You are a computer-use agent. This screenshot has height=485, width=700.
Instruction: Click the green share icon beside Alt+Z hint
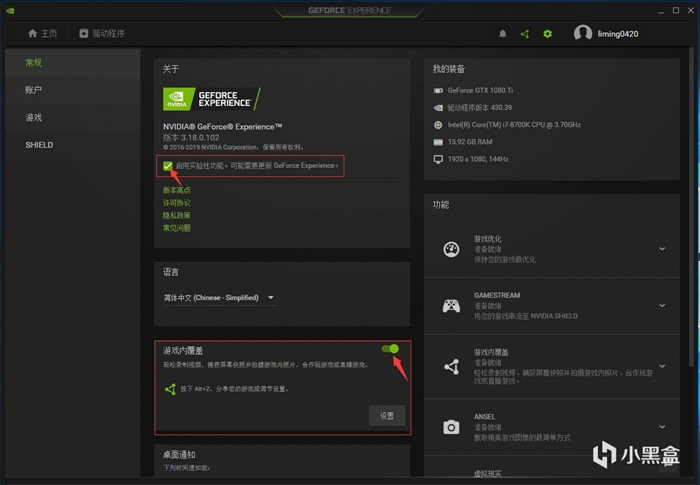tap(170, 389)
